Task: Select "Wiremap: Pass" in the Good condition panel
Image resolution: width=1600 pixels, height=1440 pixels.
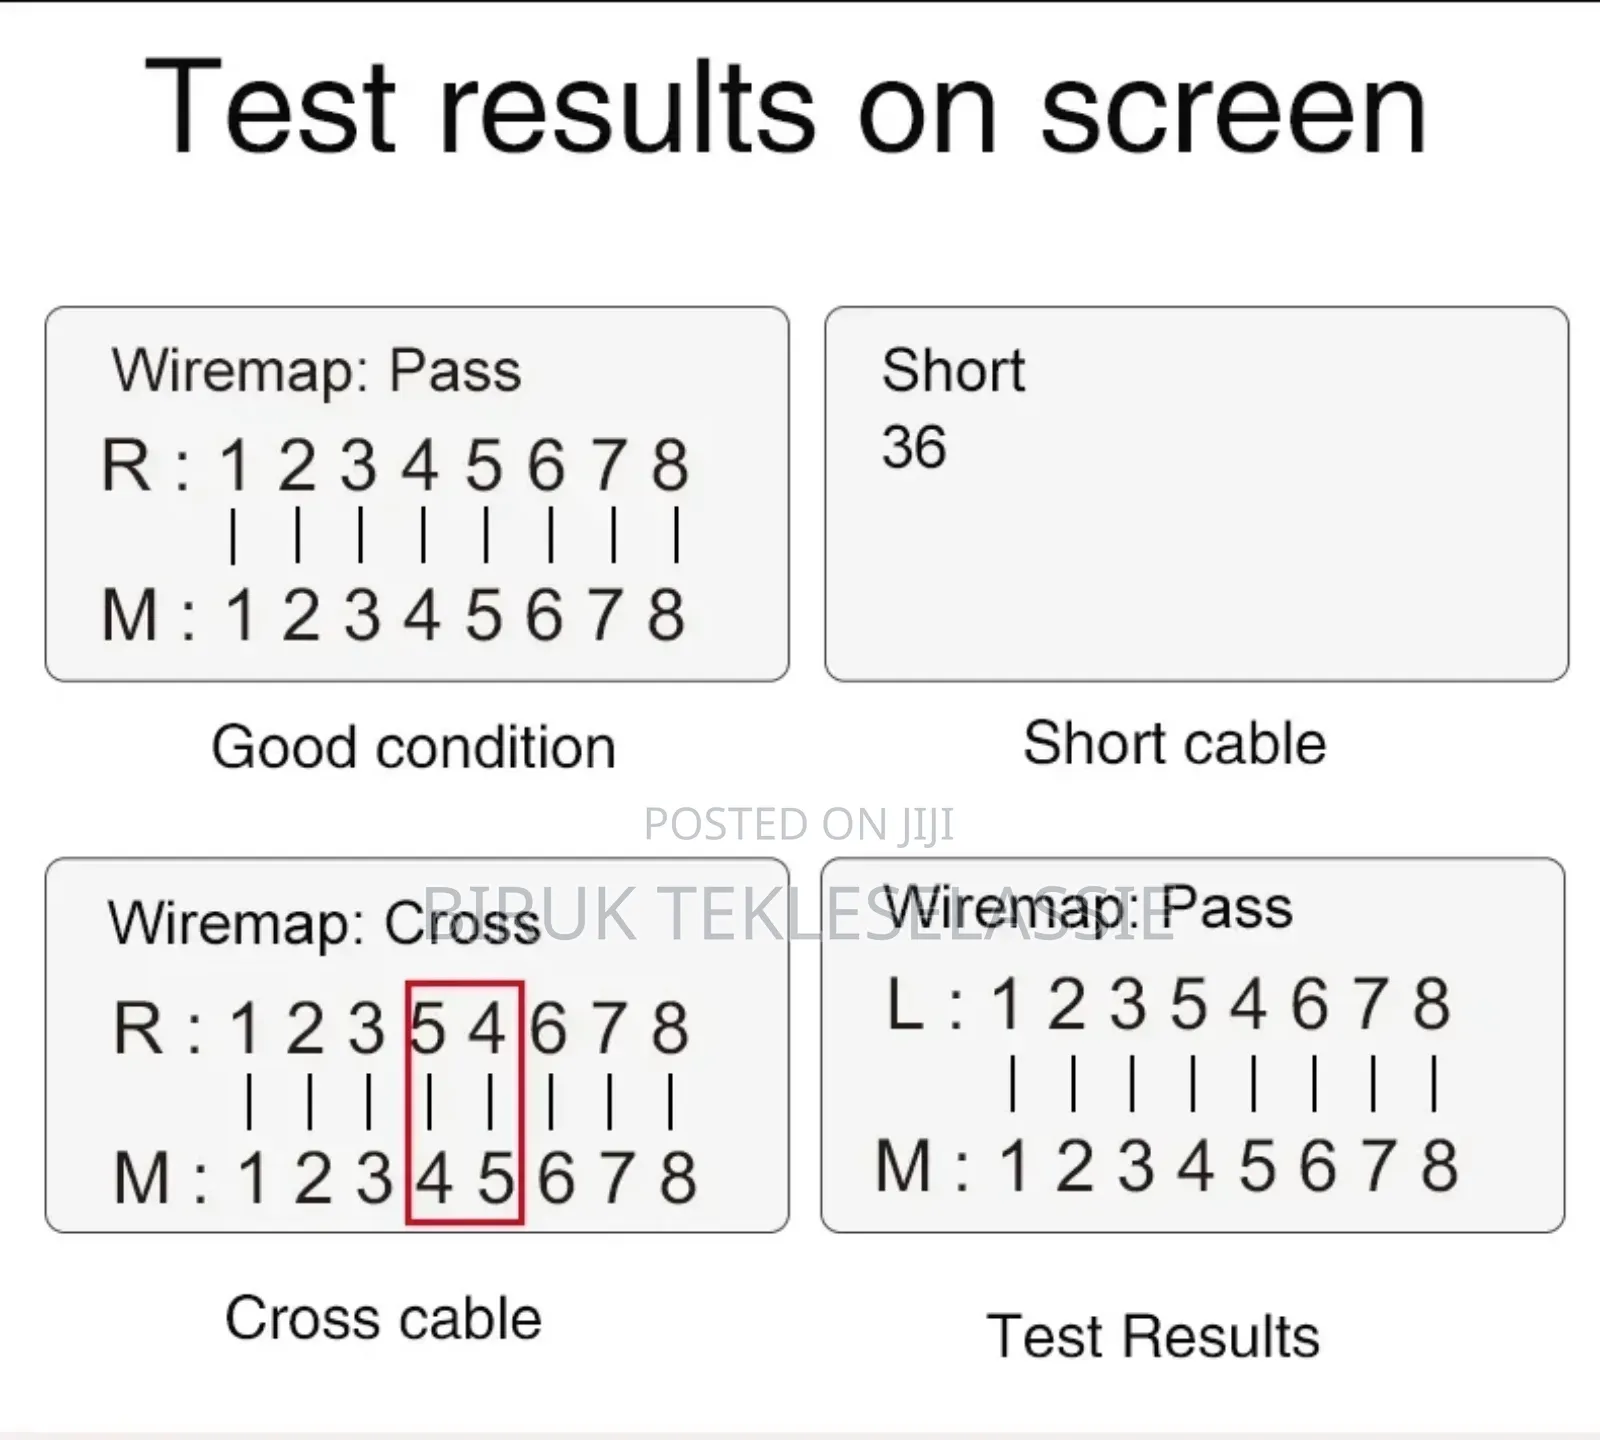Action: click(316, 371)
